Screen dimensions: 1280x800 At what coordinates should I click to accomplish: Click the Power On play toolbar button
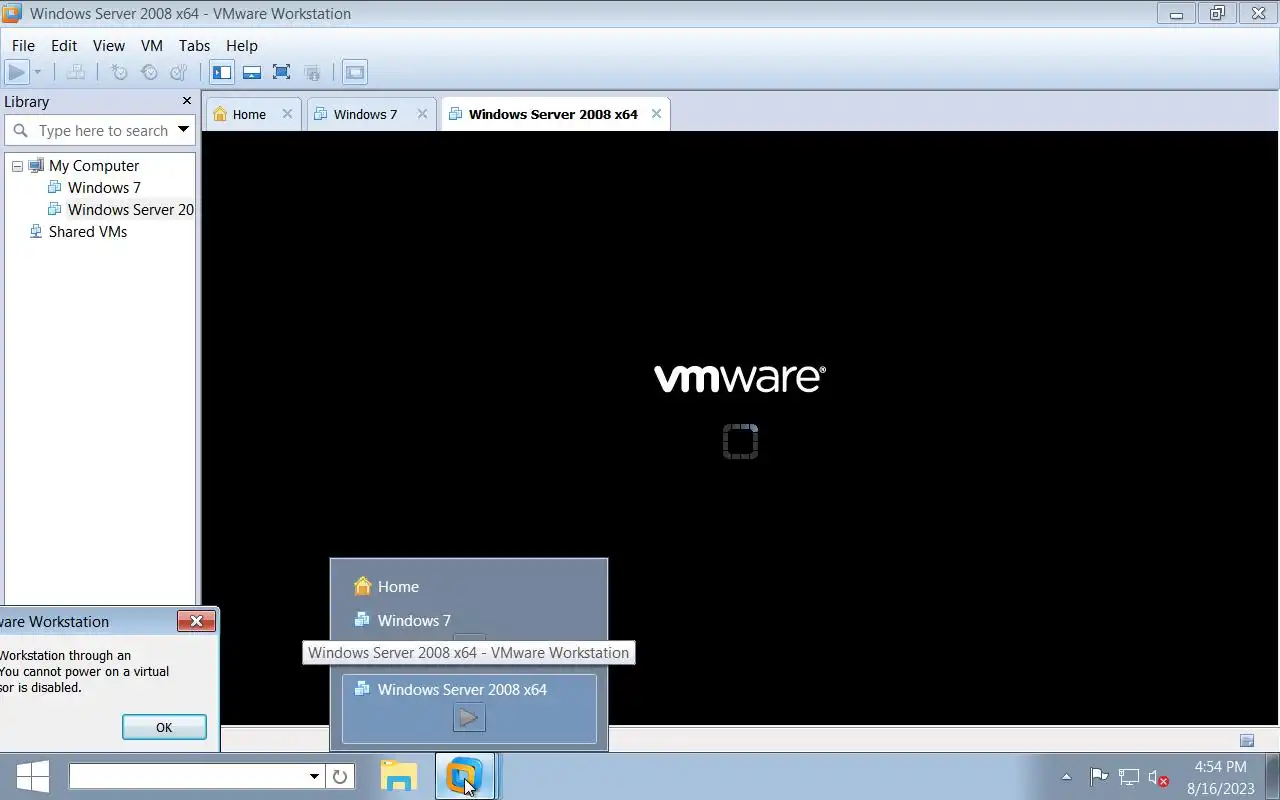(17, 72)
